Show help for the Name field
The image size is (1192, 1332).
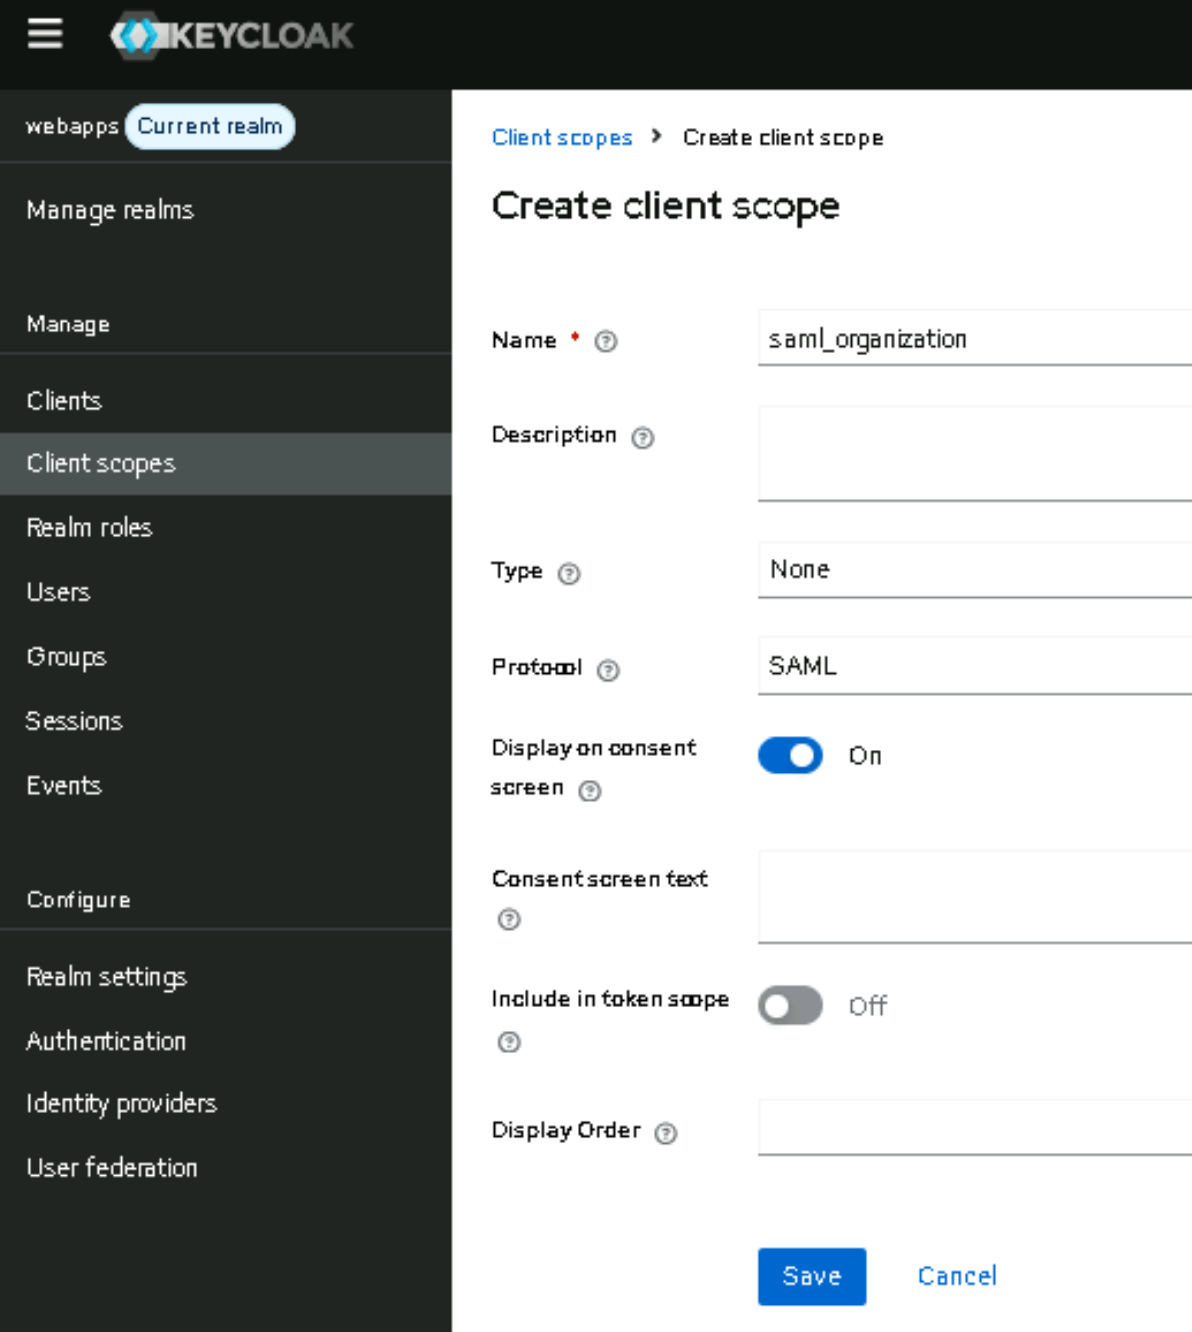point(606,342)
